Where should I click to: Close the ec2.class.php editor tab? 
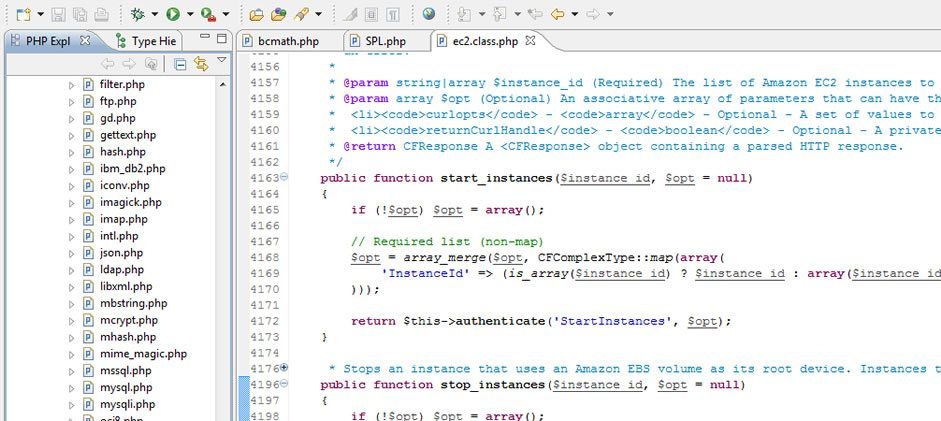[531, 41]
